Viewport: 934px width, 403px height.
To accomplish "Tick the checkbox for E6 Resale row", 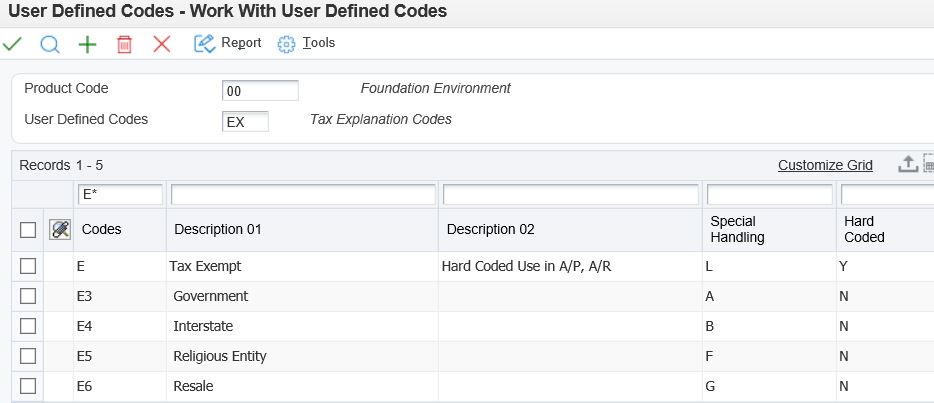I will pos(28,386).
